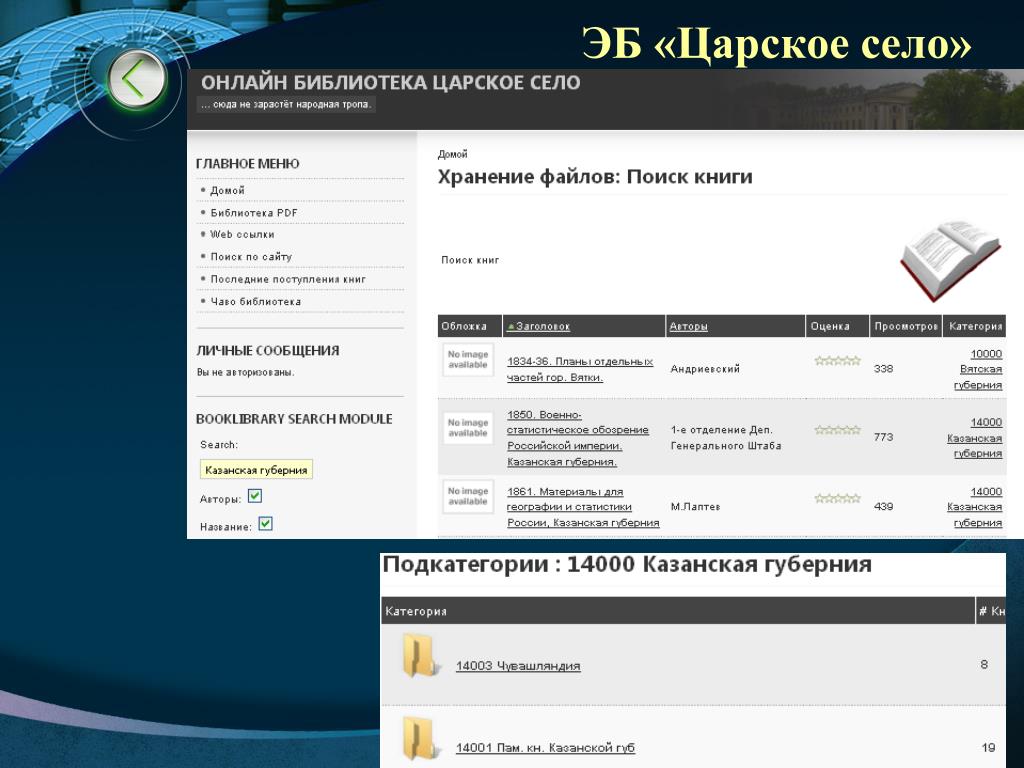The height and width of the screenshot is (768, 1024).
Task: Click the open book image
Action: tap(950, 261)
